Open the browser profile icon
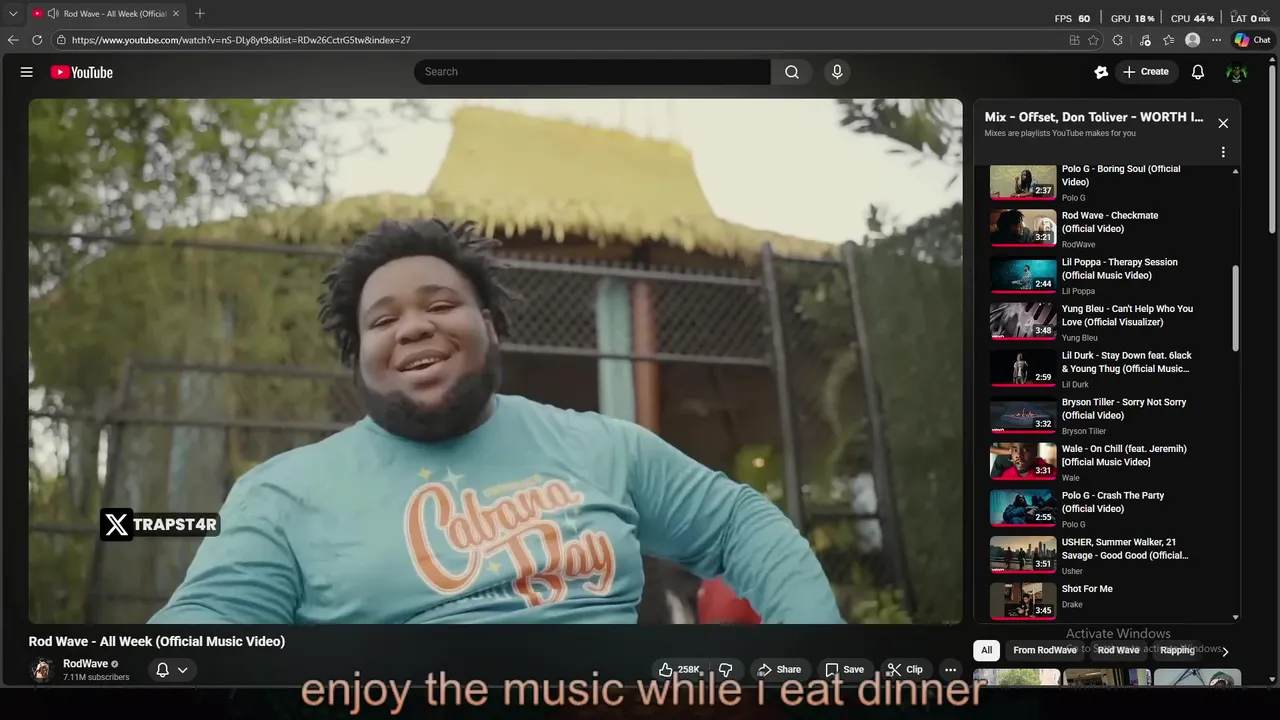Screen dimensions: 1280x720 (1192, 40)
